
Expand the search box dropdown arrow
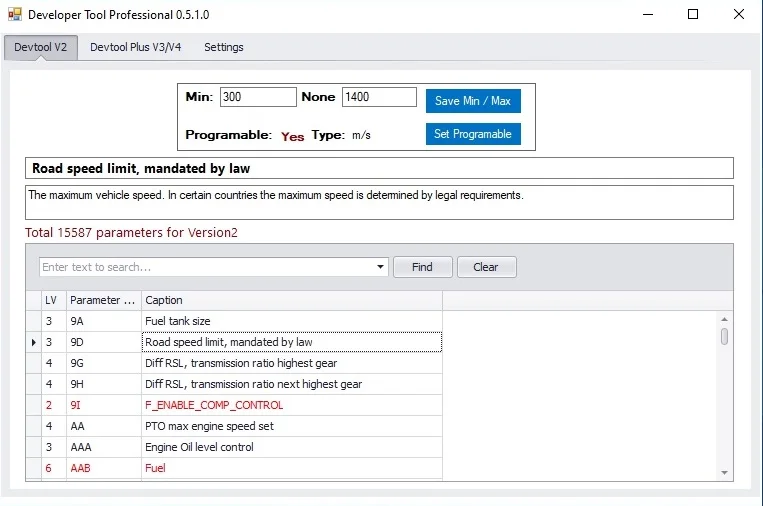coord(381,267)
